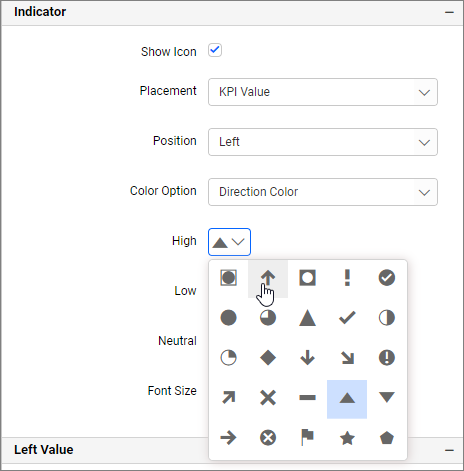The image size is (464, 471).
Task: Pick the small down triangle icon
Action: click(x=387, y=397)
